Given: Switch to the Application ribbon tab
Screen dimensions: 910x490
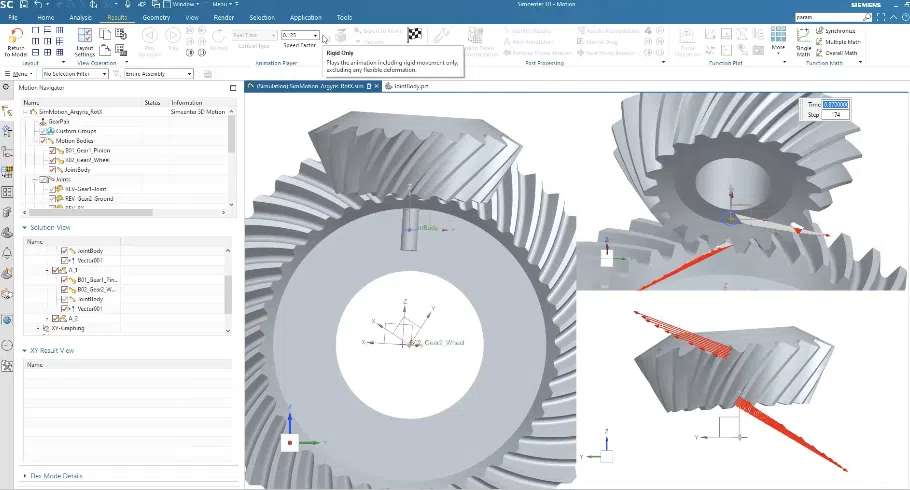Looking at the screenshot, I should pyautogui.click(x=305, y=17).
